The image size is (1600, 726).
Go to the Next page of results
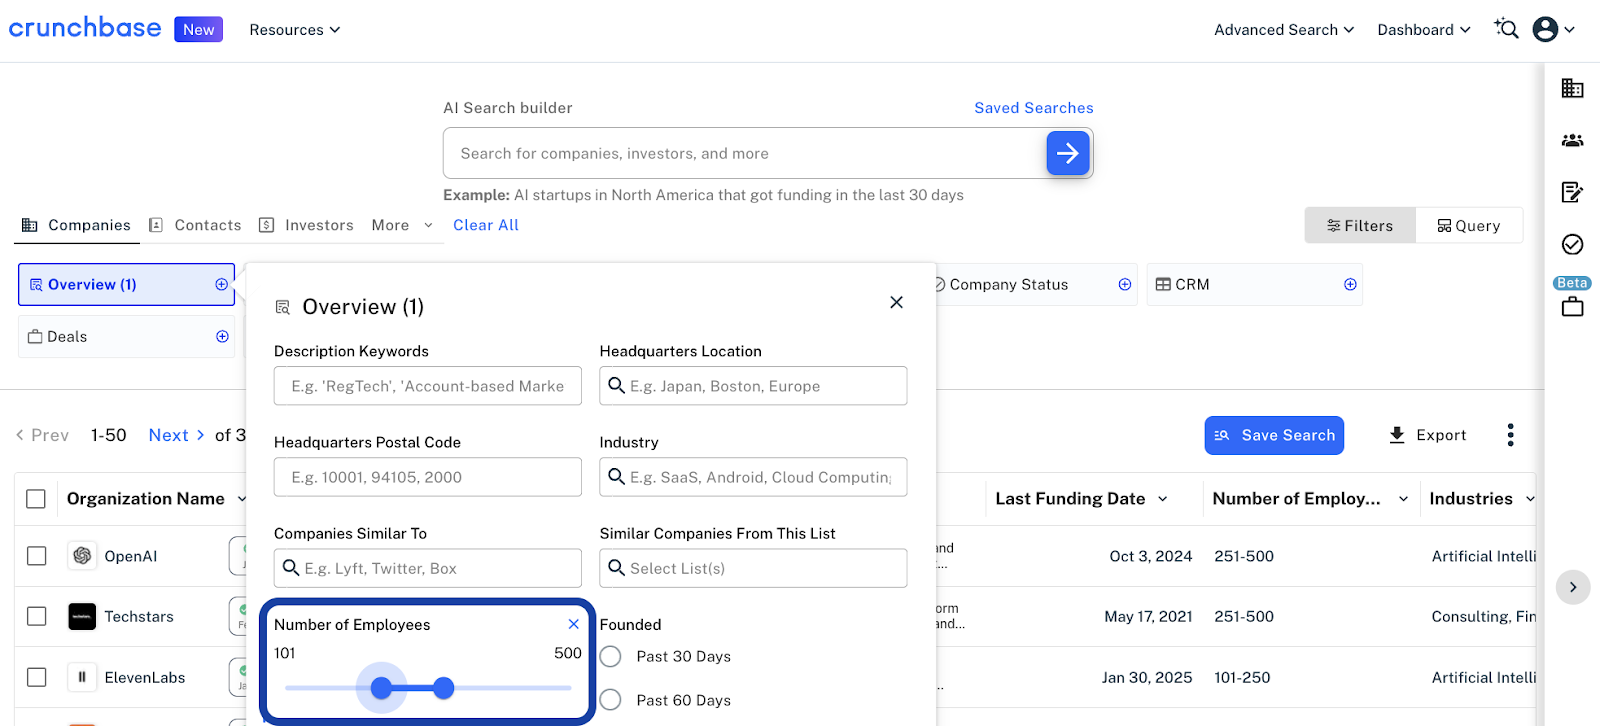[177, 435]
